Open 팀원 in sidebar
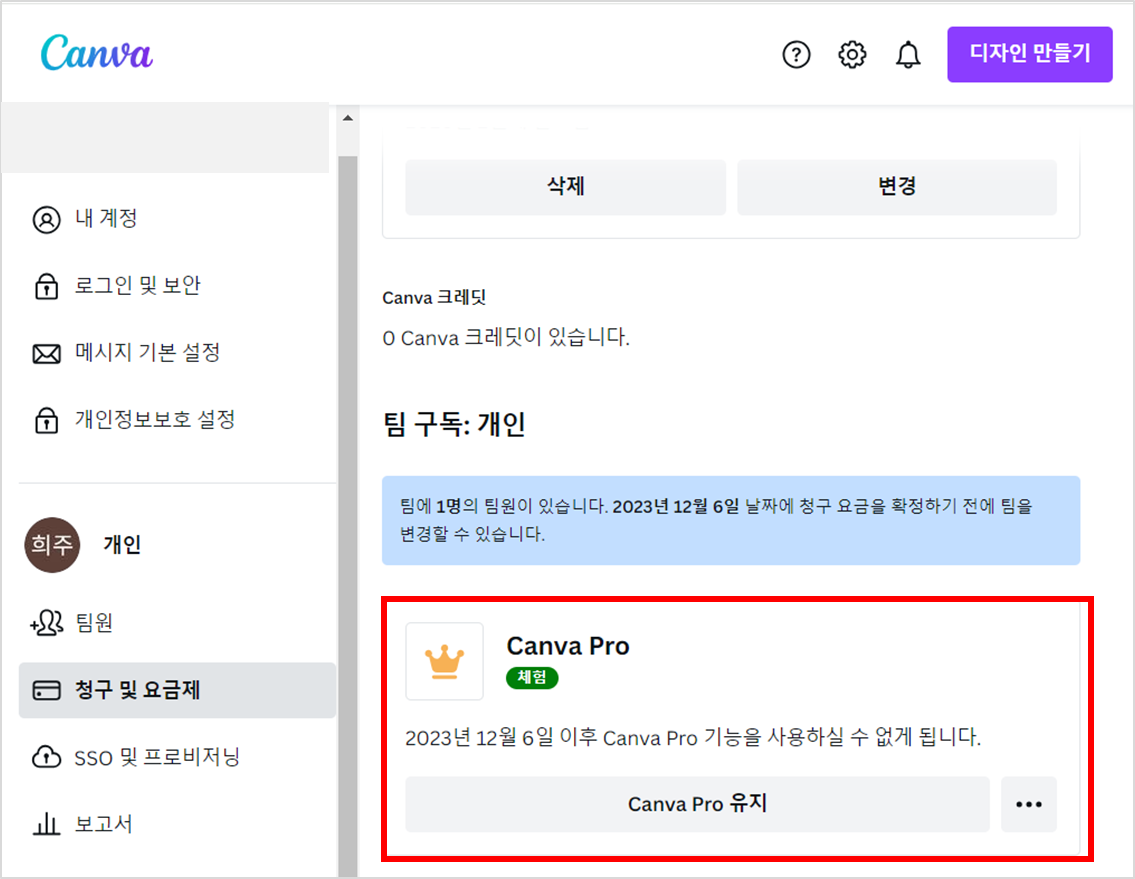 (x=177, y=623)
